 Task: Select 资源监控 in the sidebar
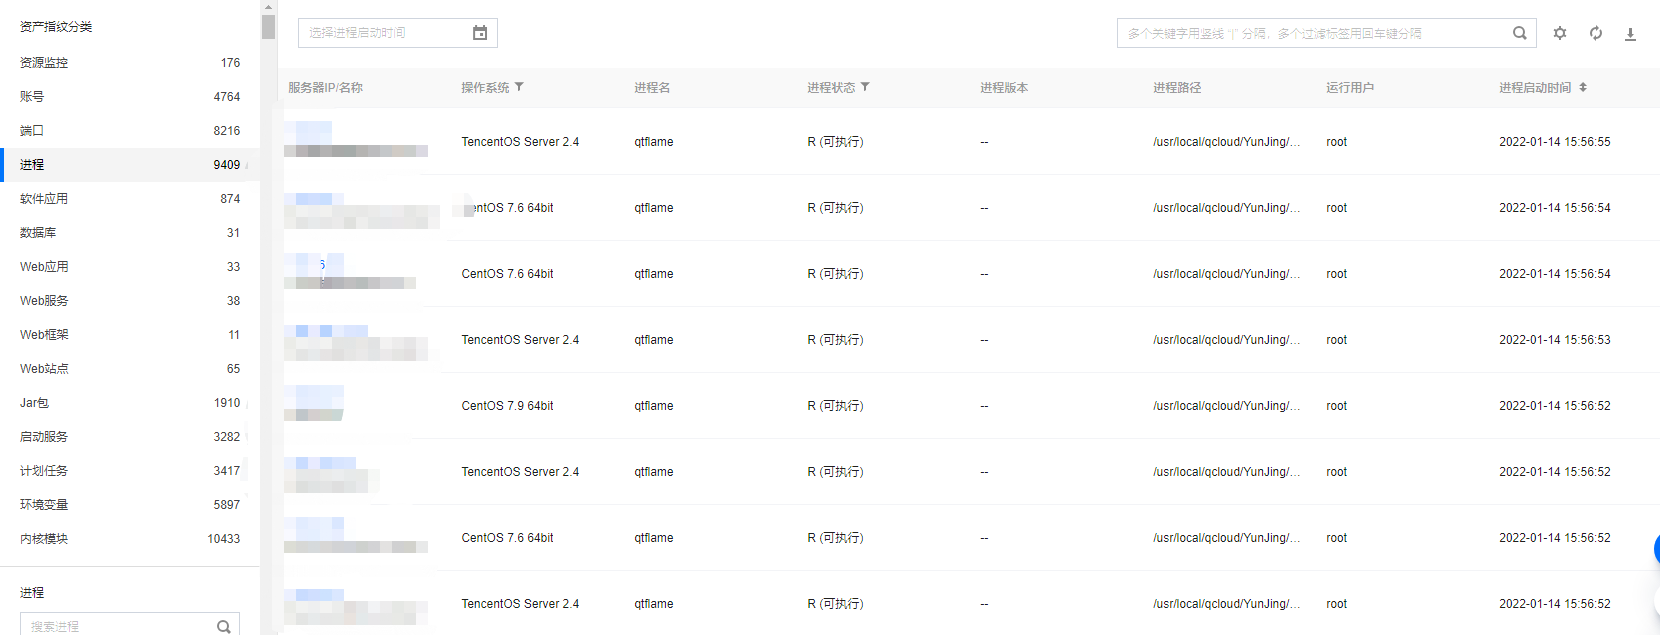point(44,63)
